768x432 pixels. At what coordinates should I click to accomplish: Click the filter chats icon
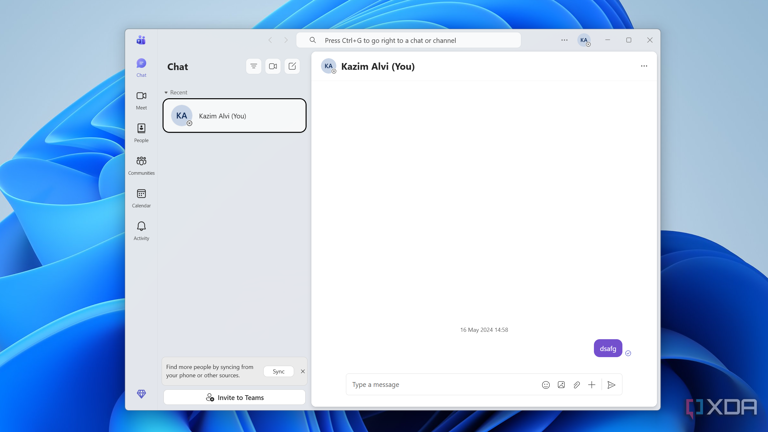coord(254,66)
